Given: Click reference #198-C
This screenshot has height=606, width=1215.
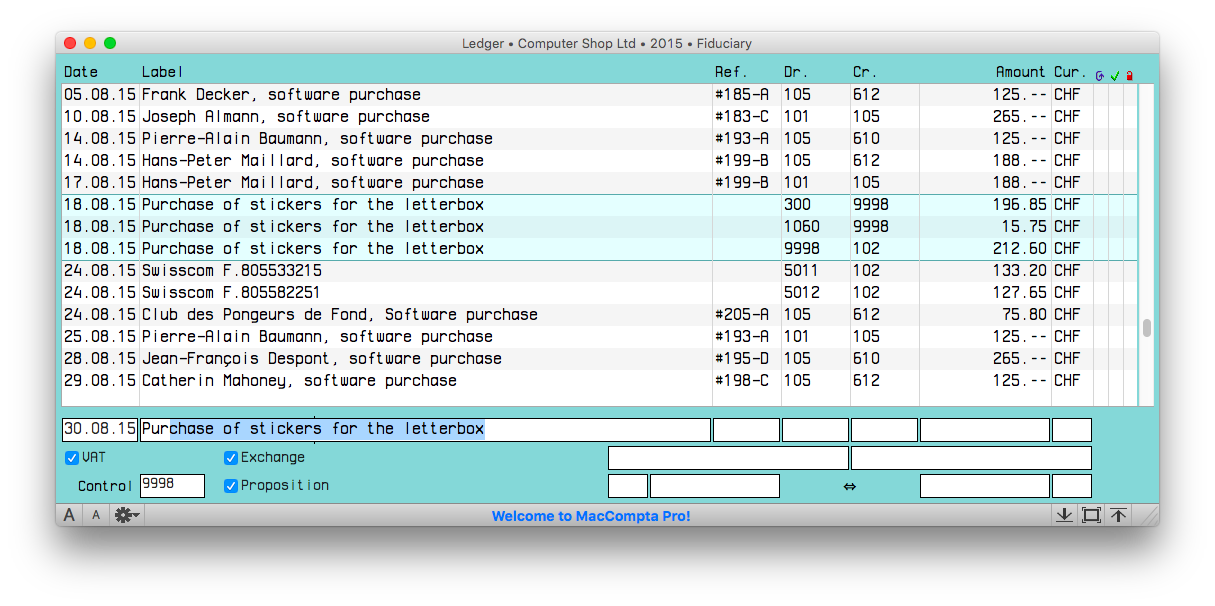Looking at the screenshot, I should [x=742, y=381].
